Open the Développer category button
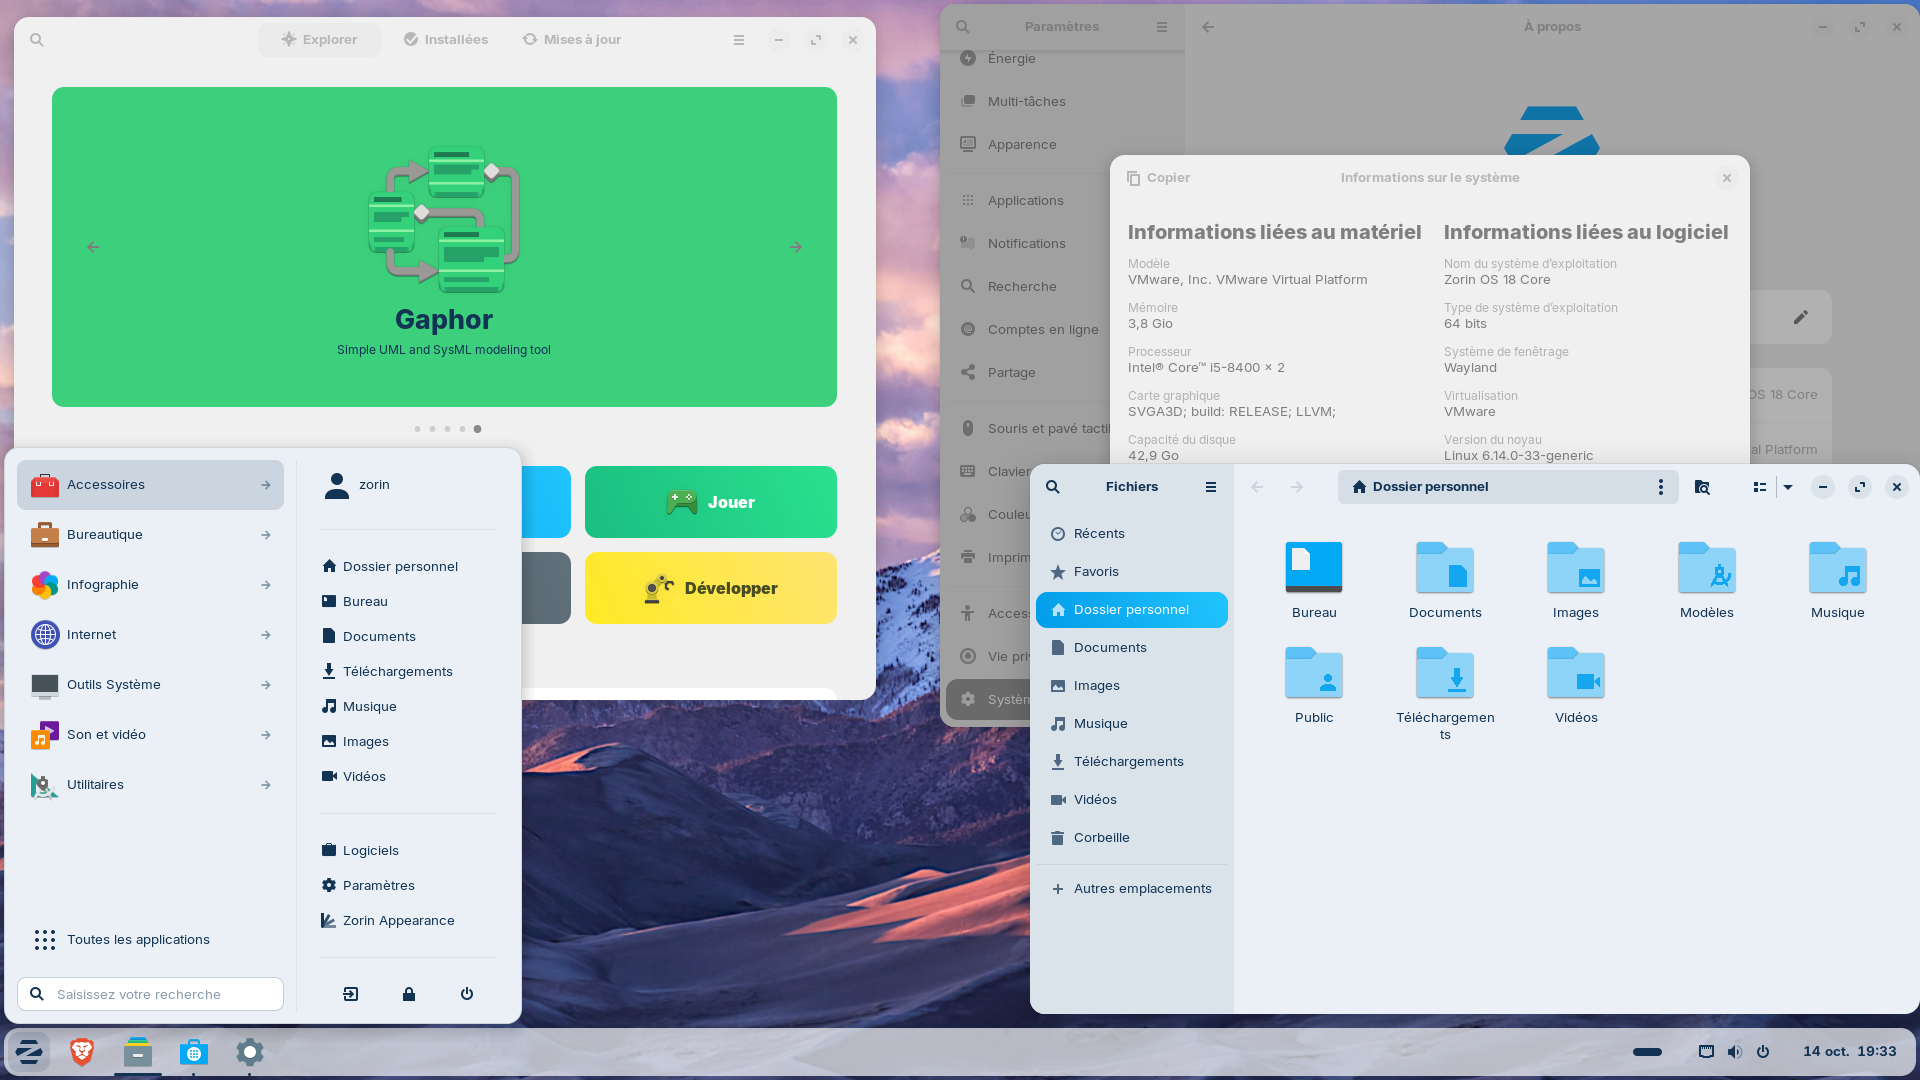 [711, 588]
